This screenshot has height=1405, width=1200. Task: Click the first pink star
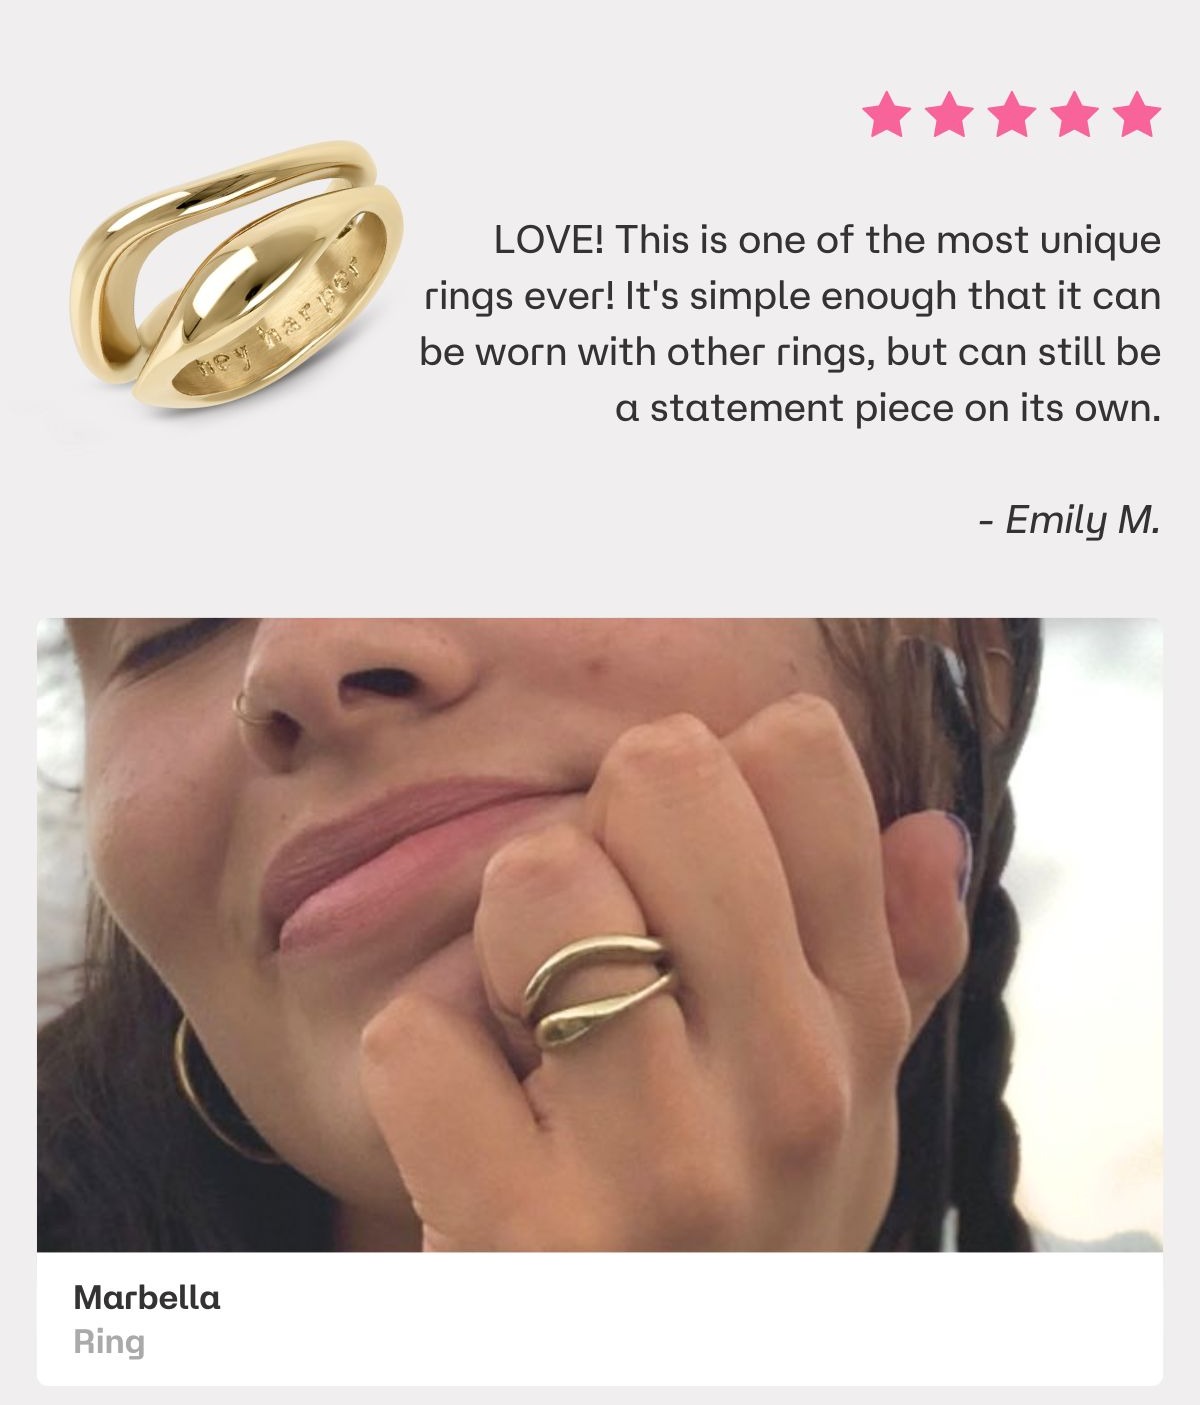(886, 114)
